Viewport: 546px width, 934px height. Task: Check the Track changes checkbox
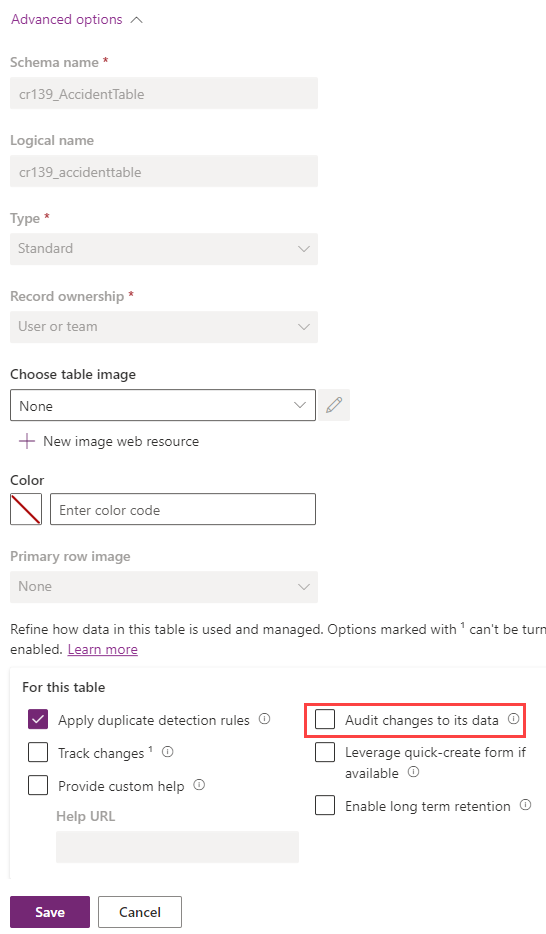point(38,752)
